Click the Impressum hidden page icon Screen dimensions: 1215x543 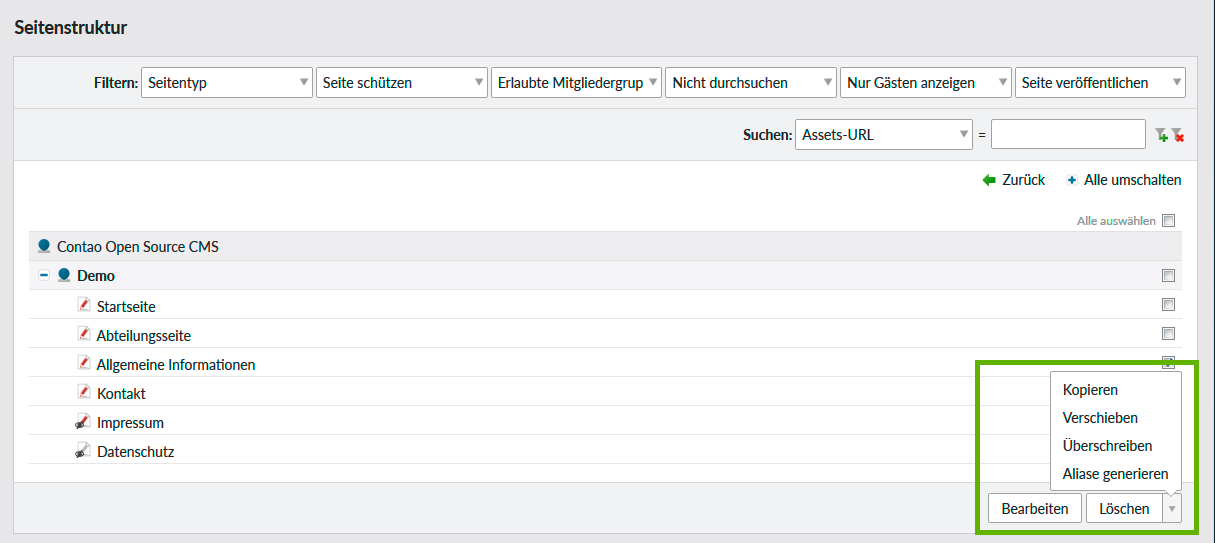(x=84, y=422)
